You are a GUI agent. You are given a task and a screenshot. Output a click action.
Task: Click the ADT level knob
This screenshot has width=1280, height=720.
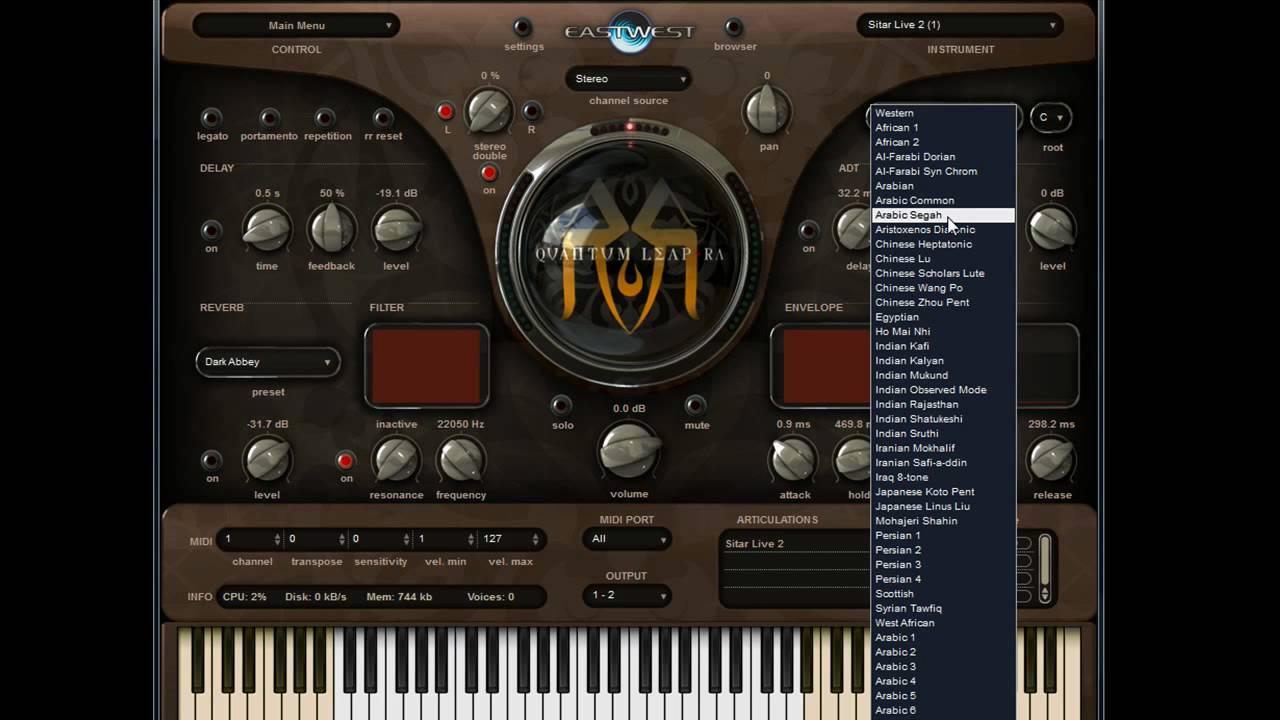[1052, 229]
